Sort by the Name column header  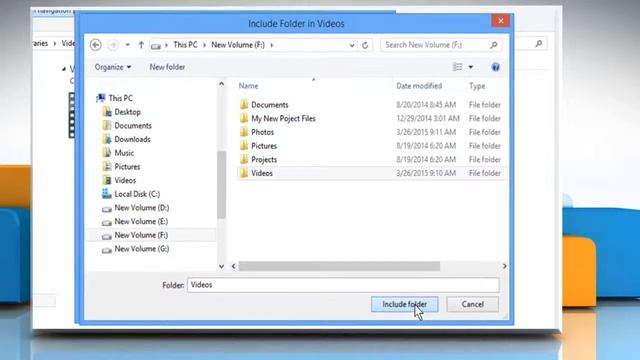248,86
